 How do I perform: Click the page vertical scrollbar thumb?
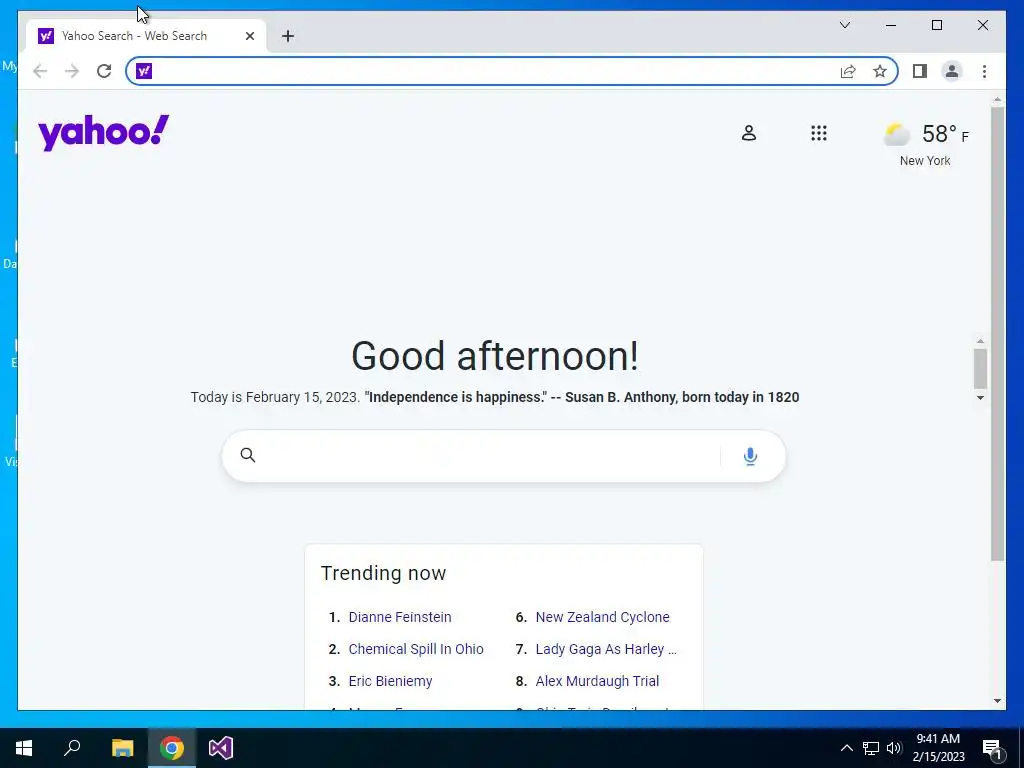point(997,333)
